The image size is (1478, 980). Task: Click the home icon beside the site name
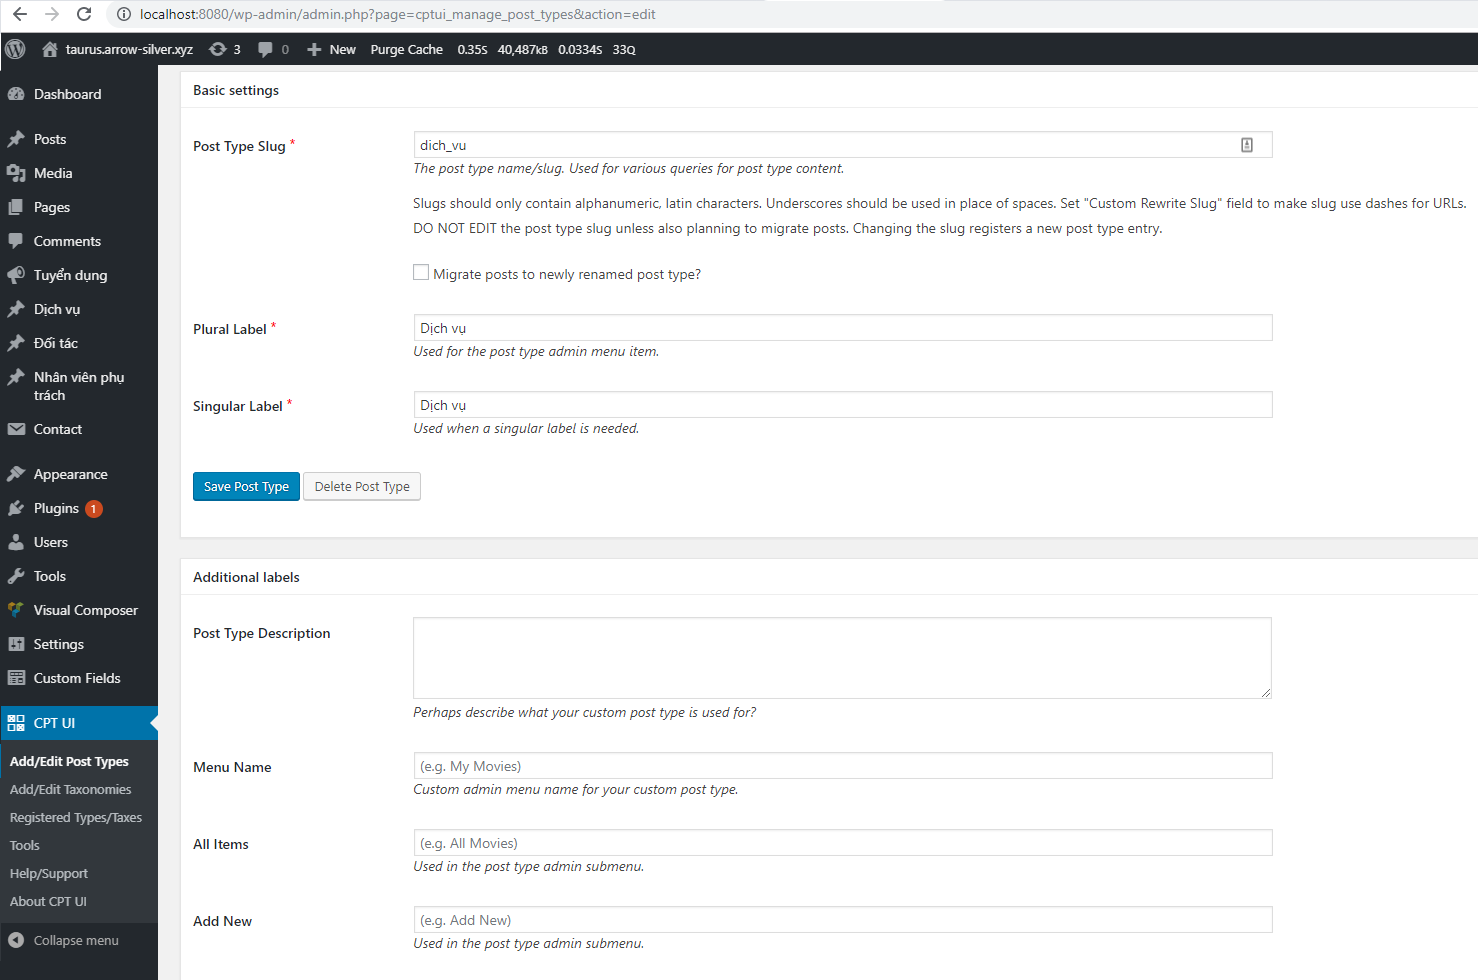(x=49, y=49)
